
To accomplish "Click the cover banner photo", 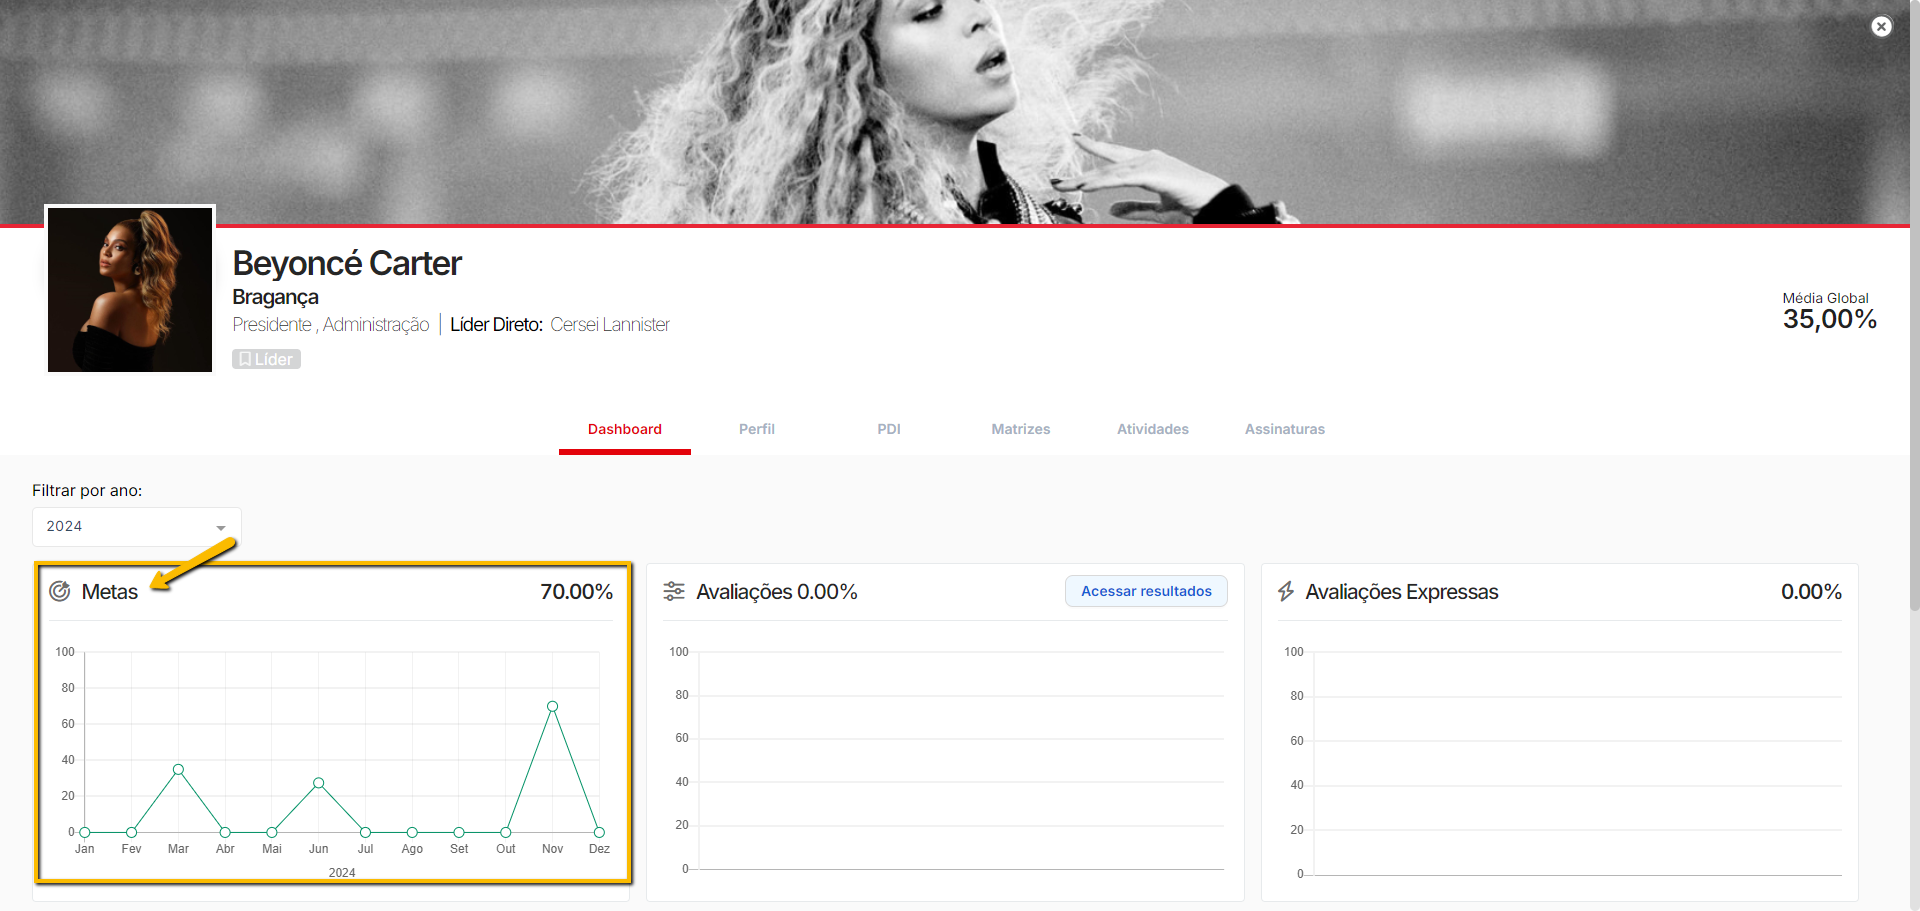I will (955, 111).
